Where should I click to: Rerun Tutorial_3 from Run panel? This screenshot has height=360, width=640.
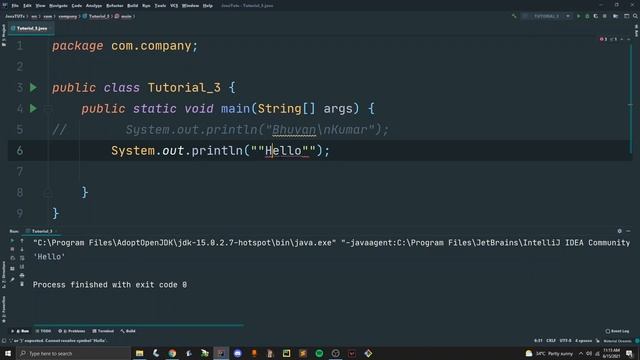point(12,241)
